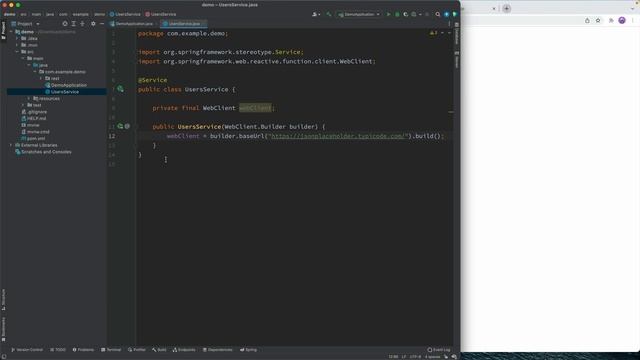This screenshot has width=640, height=360.
Task: Hide the Project panel
Action: pos(102,24)
